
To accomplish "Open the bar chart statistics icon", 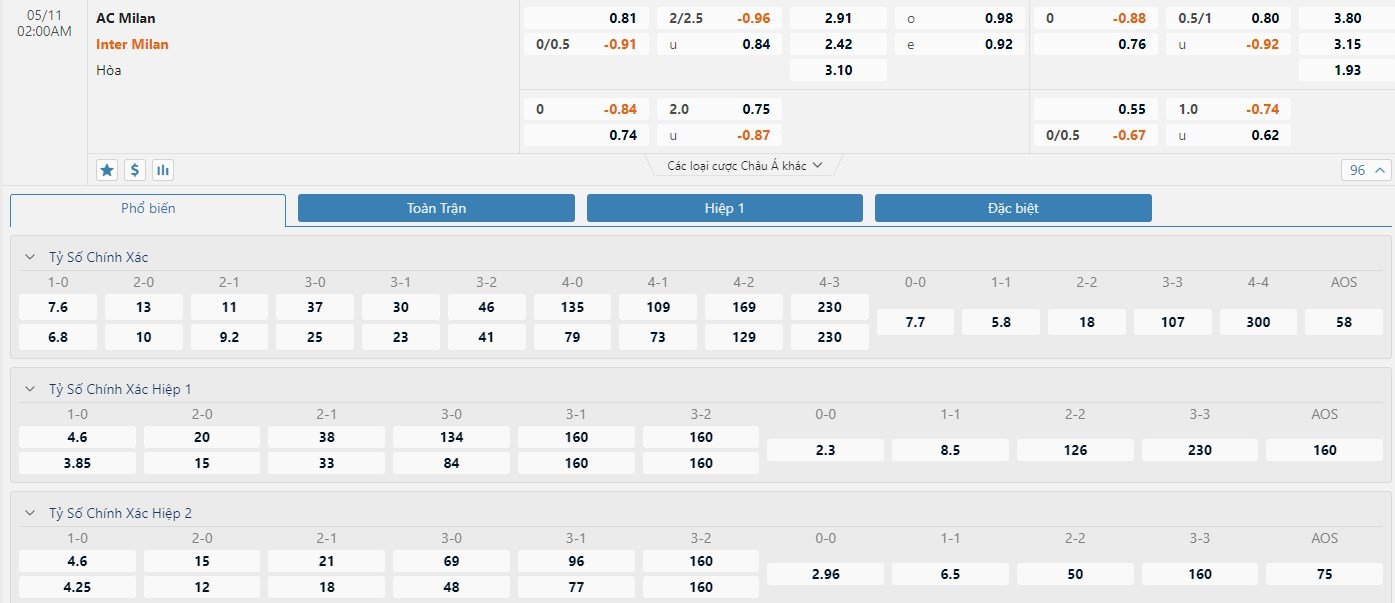I will 163,170.
